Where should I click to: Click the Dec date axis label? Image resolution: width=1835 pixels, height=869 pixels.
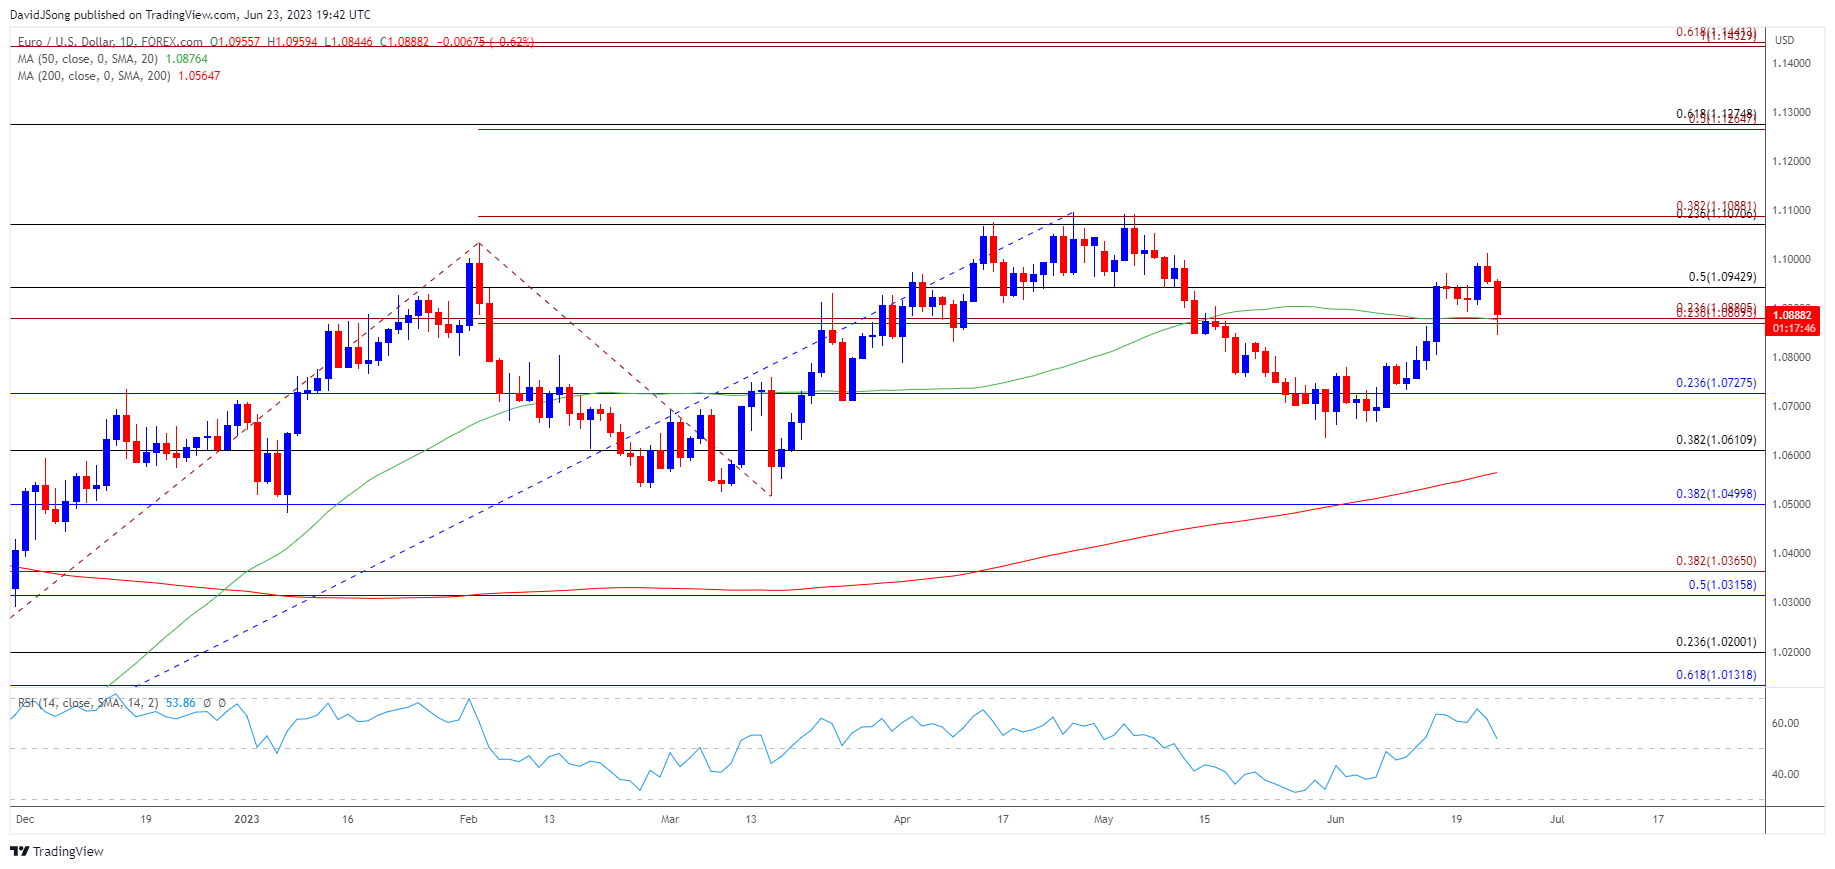(25, 819)
